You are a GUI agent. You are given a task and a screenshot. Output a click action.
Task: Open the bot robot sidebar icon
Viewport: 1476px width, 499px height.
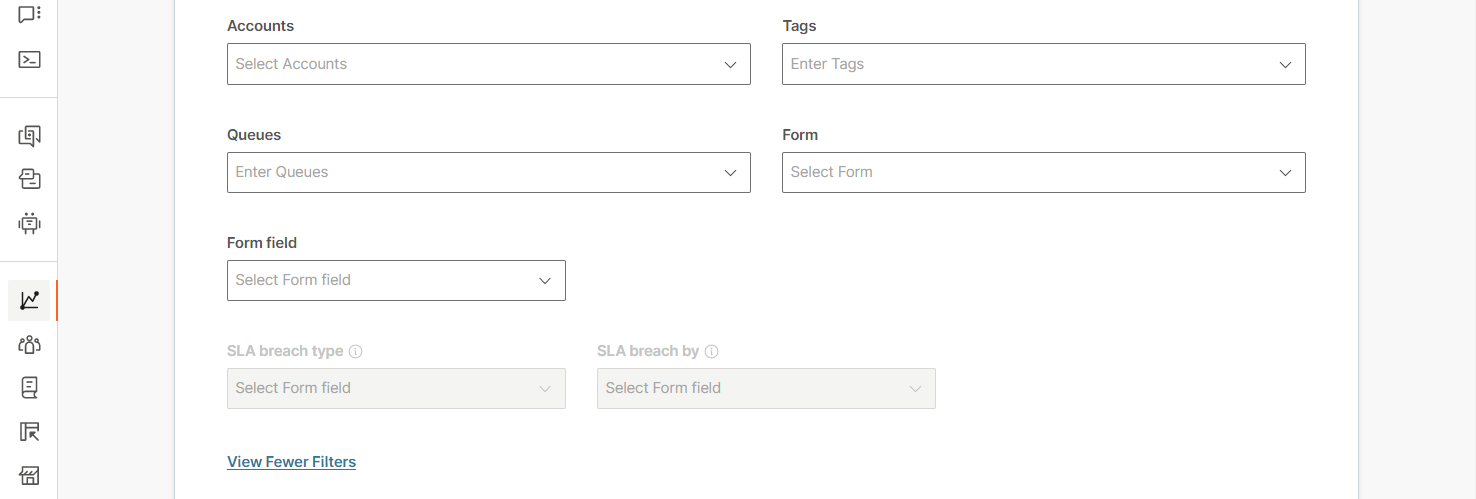coord(29,223)
